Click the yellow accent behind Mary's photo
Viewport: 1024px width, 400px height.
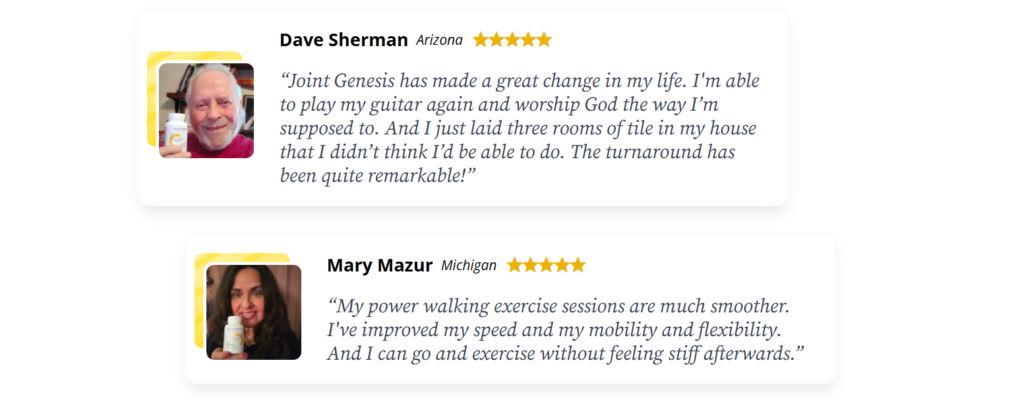coord(199,300)
